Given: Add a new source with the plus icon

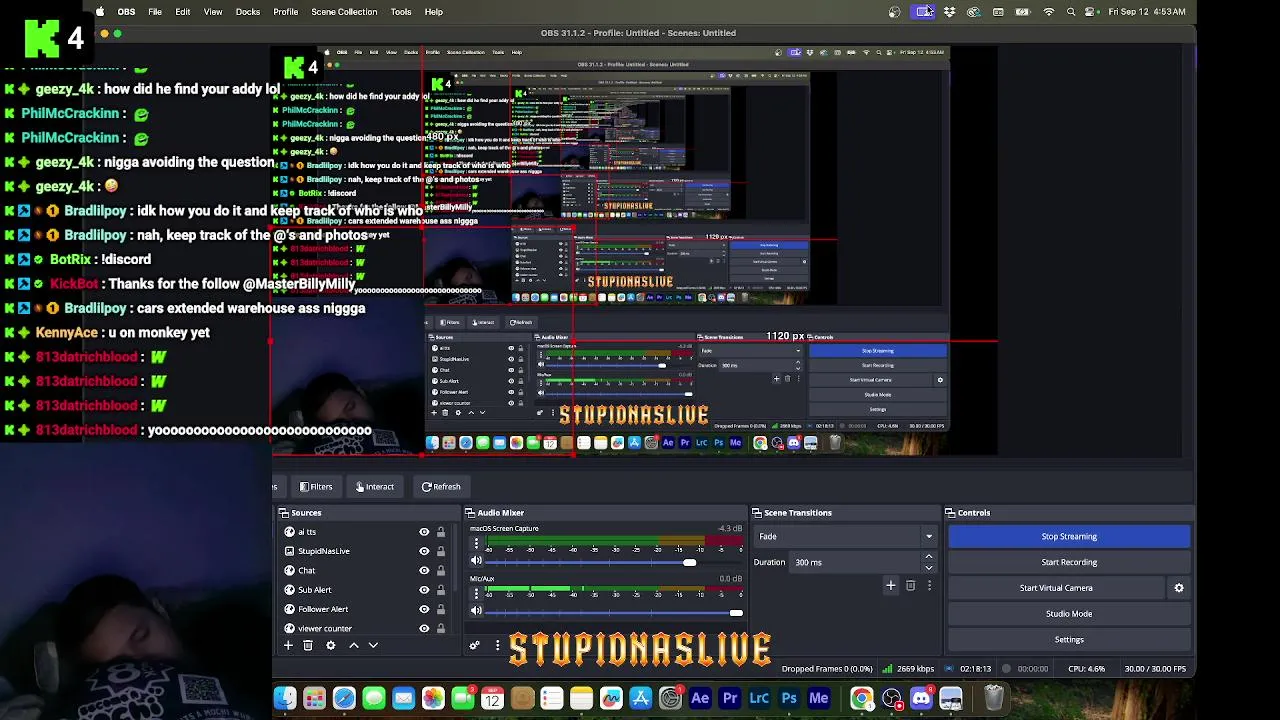Looking at the screenshot, I should coord(288,646).
